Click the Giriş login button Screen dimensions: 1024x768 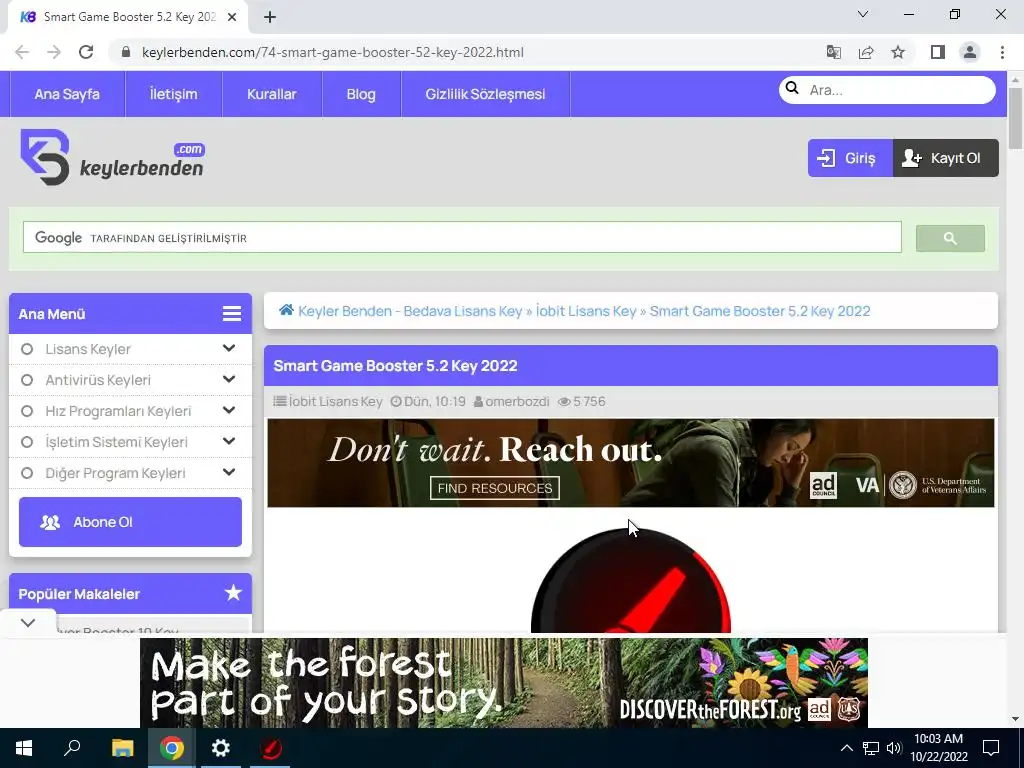click(x=850, y=158)
